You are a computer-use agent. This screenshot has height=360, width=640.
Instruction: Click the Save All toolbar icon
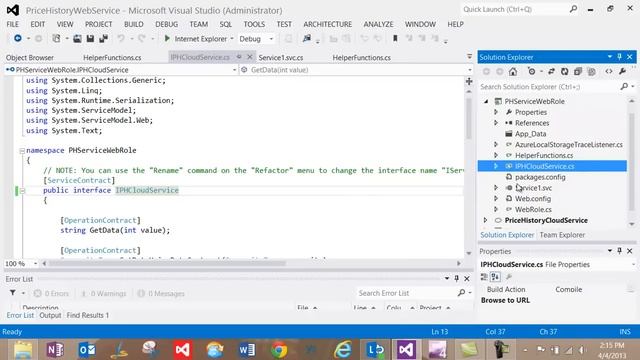(103, 38)
